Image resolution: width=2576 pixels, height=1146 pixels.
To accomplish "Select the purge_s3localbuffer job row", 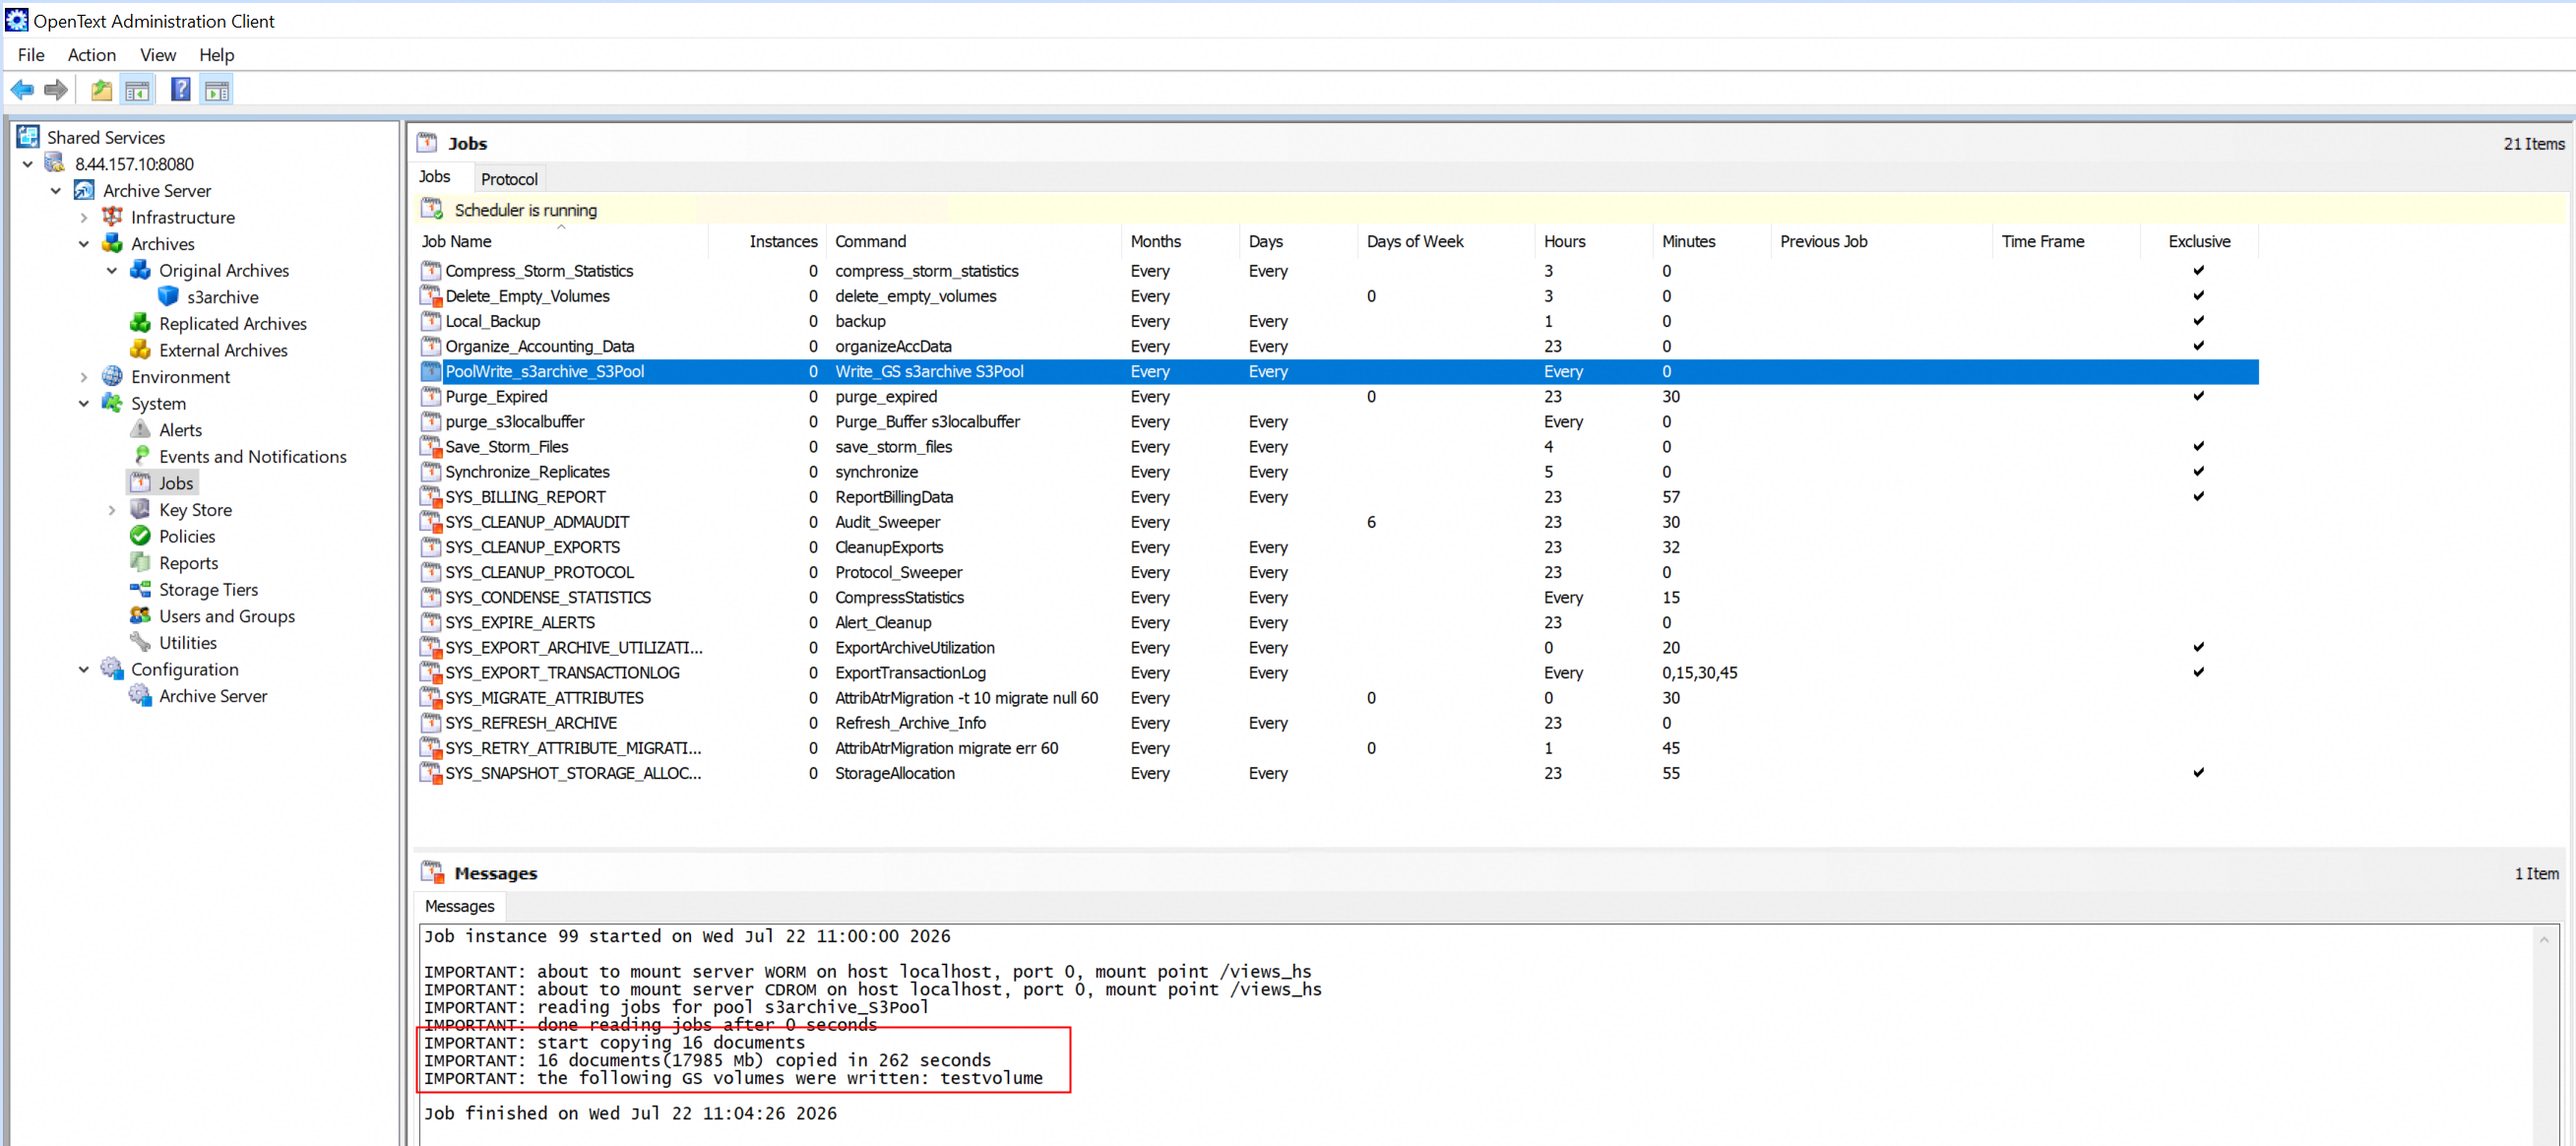I will click(x=1338, y=421).
